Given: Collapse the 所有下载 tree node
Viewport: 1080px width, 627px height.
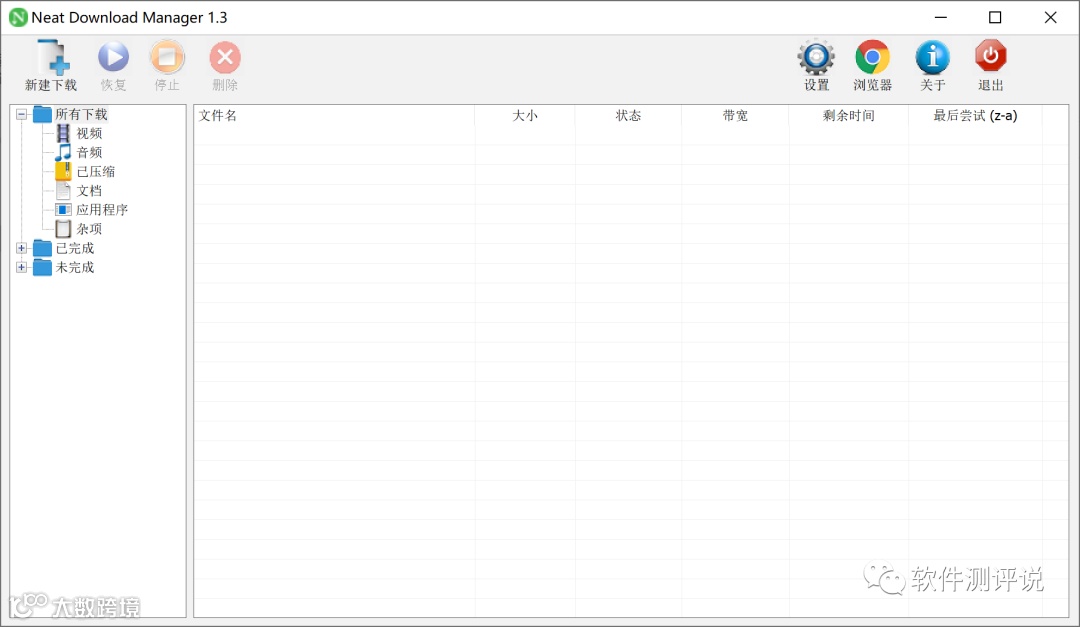Looking at the screenshot, I should [21, 114].
